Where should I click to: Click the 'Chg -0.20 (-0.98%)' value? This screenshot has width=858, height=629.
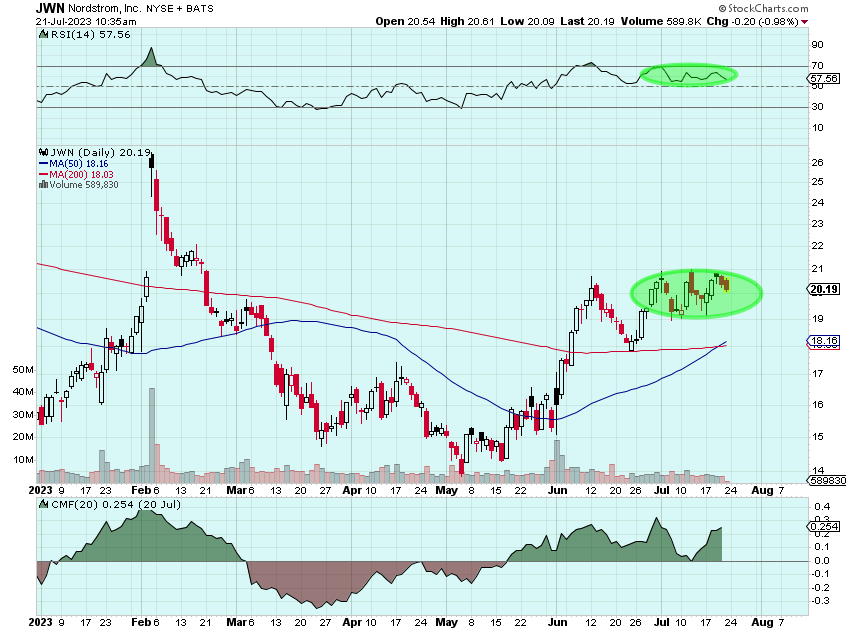click(752, 21)
